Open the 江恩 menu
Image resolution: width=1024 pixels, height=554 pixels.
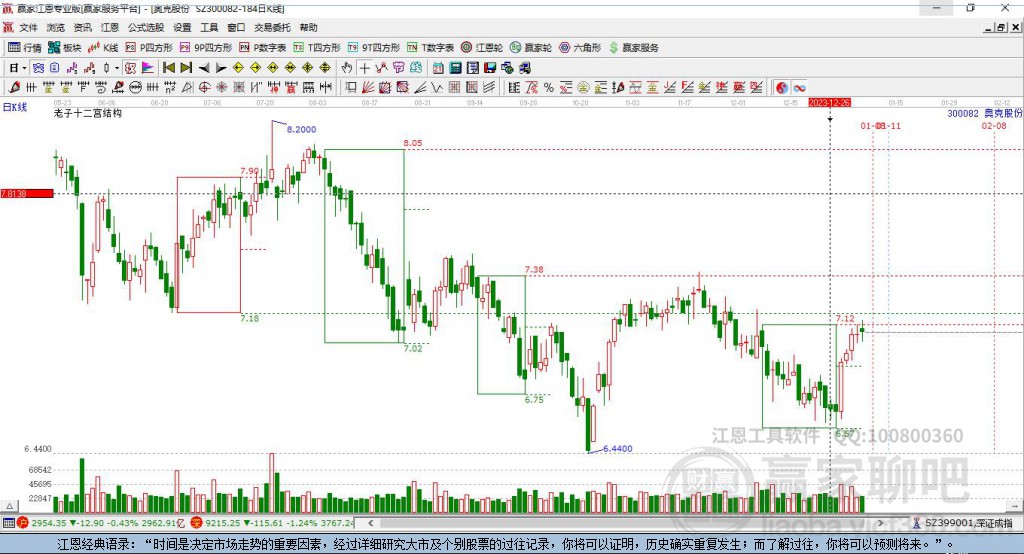[x=110, y=27]
